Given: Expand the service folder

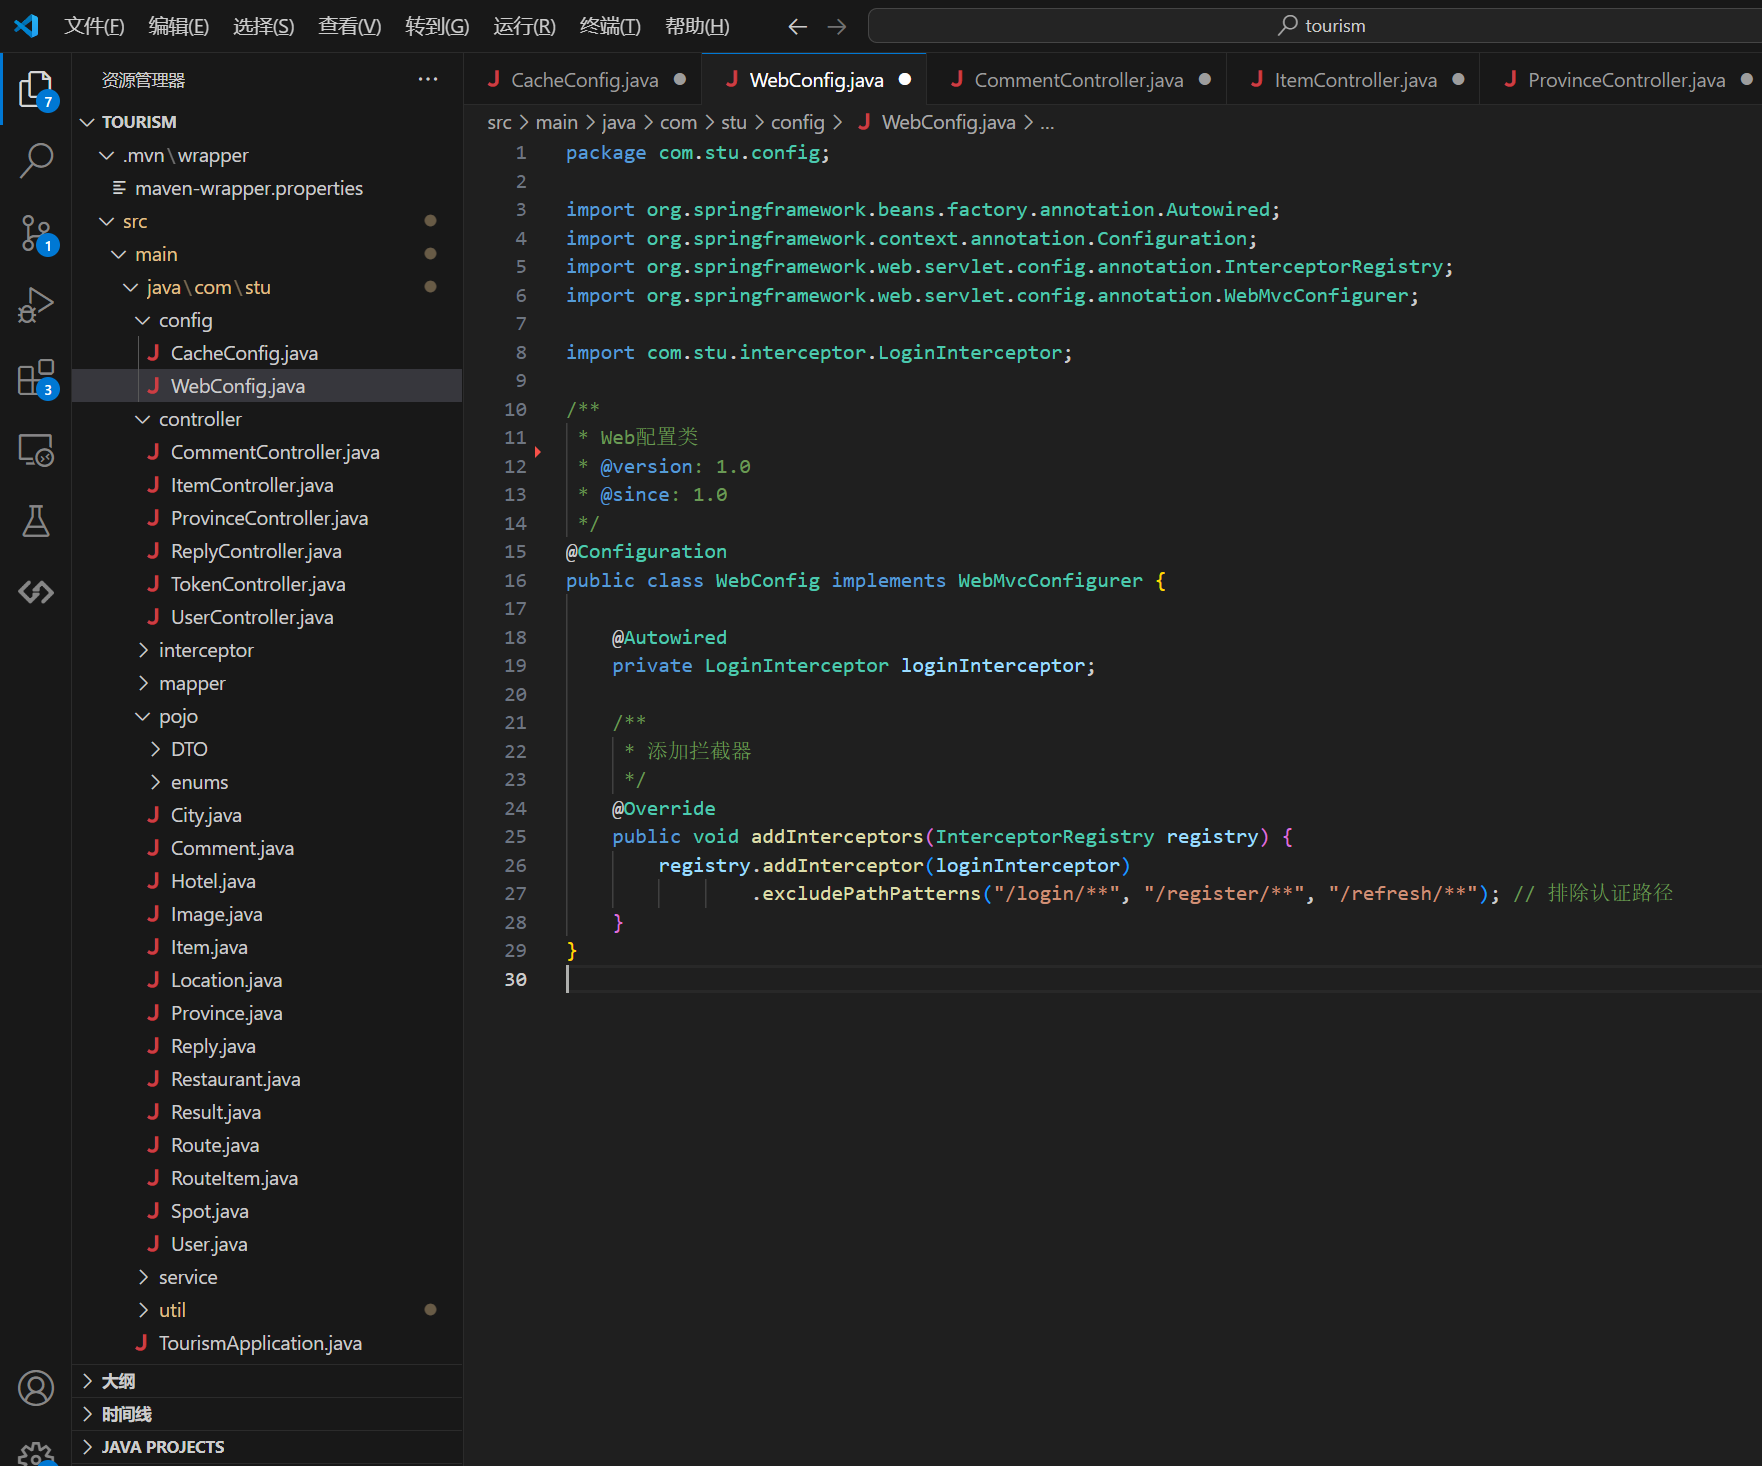Looking at the screenshot, I should (x=187, y=1277).
